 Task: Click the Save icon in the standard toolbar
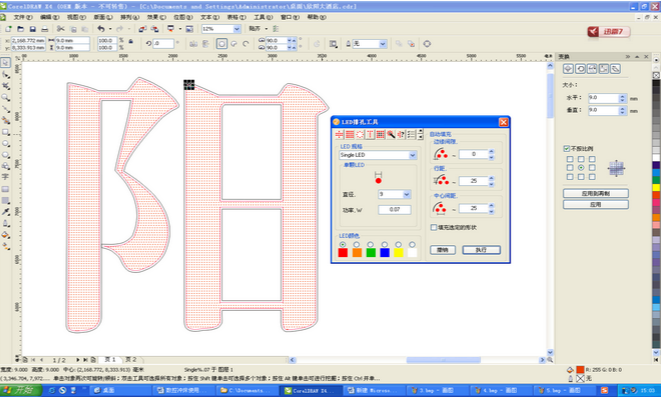click(x=32, y=29)
